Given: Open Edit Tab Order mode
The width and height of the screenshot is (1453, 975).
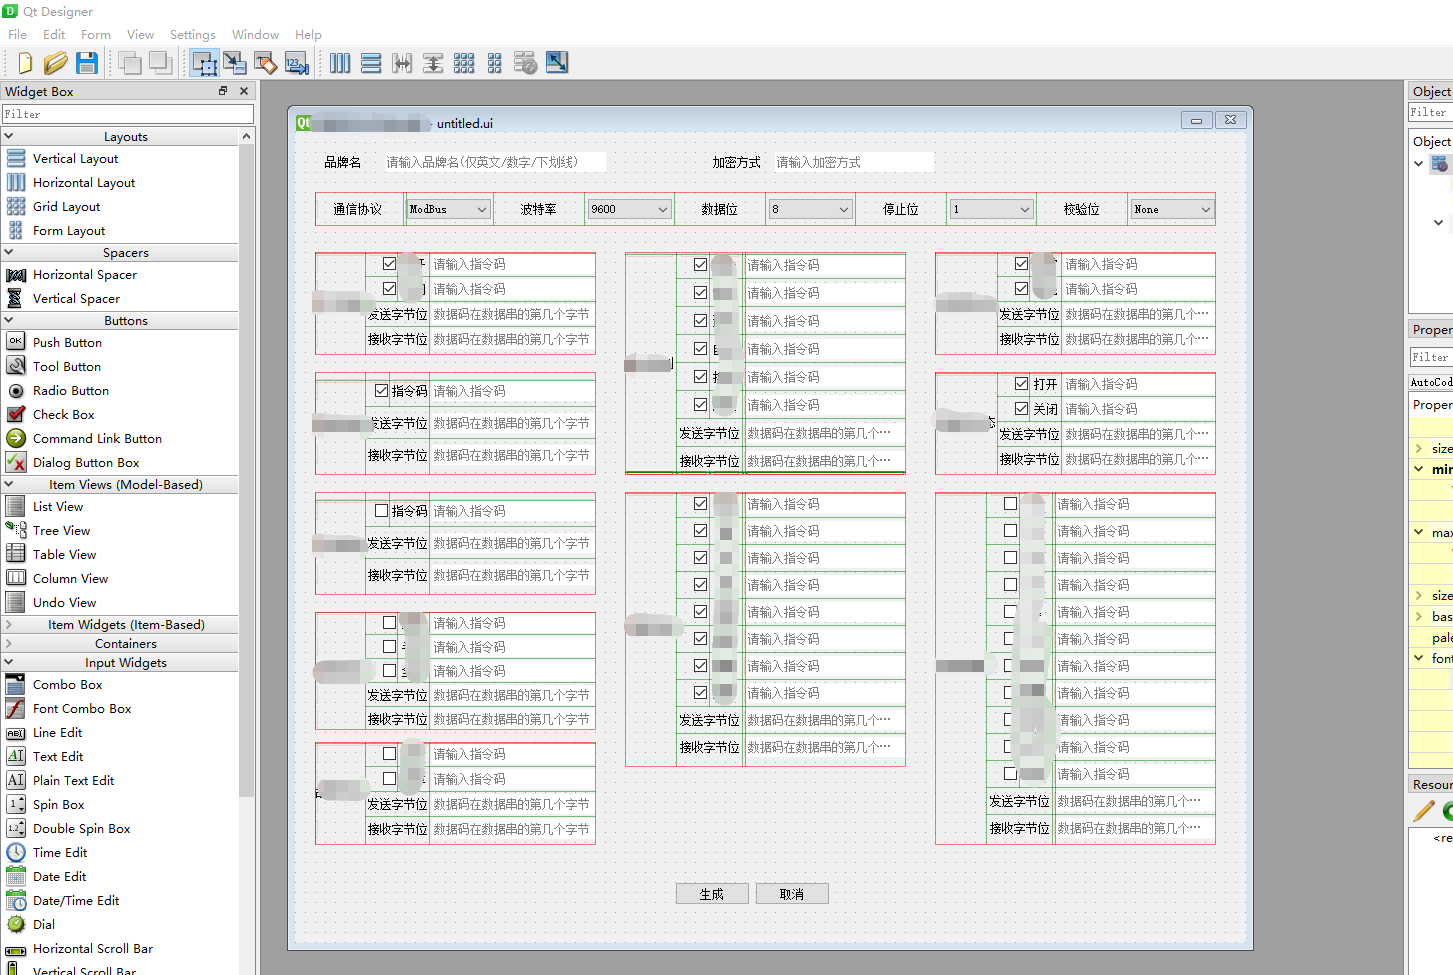Looking at the screenshot, I should [295, 62].
